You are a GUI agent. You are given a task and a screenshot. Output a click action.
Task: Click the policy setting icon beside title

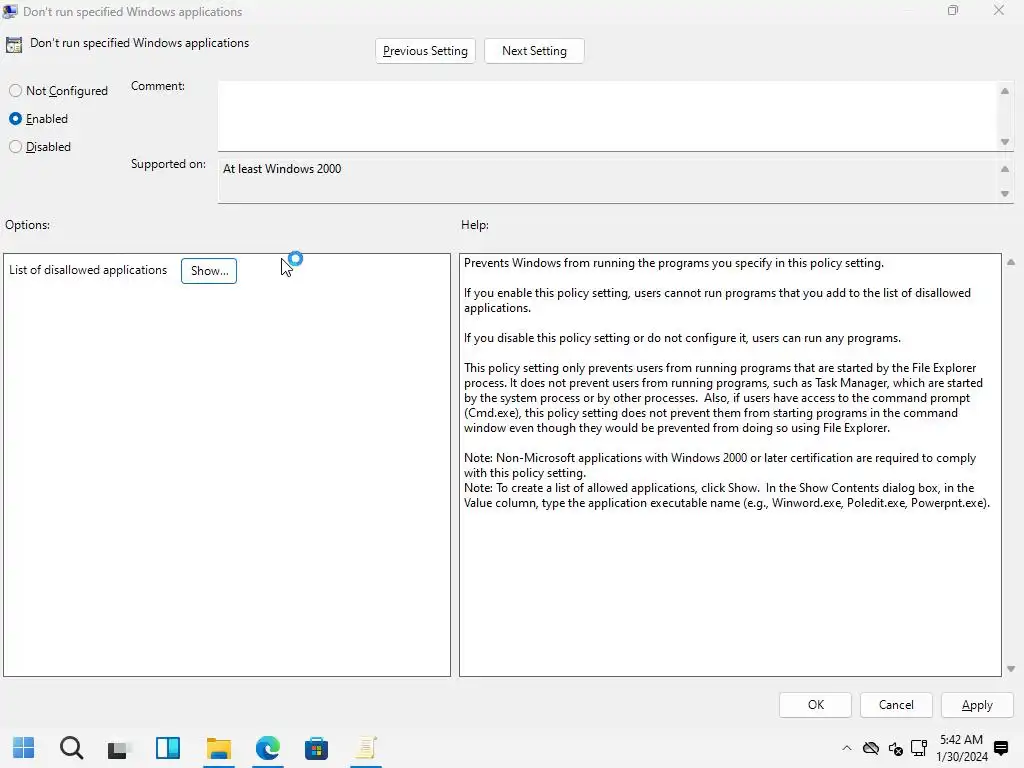pyautogui.click(x=14, y=44)
